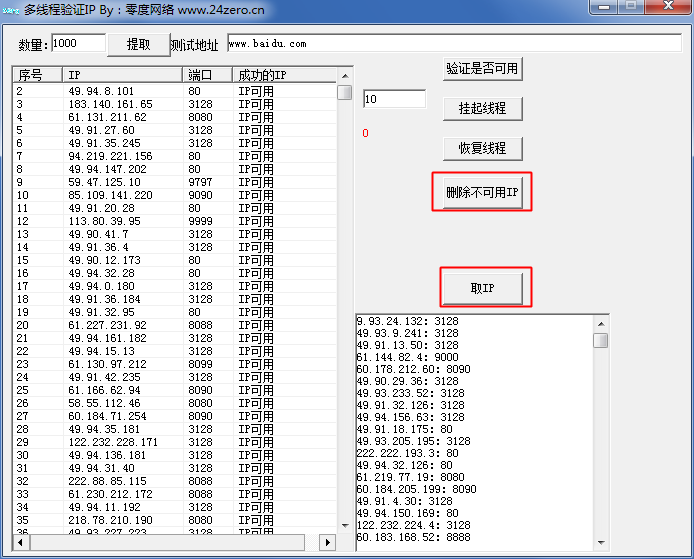The width and height of the screenshot is (694, 559).
Task: Select row with IP 222.88.85.115
Action: [175, 481]
